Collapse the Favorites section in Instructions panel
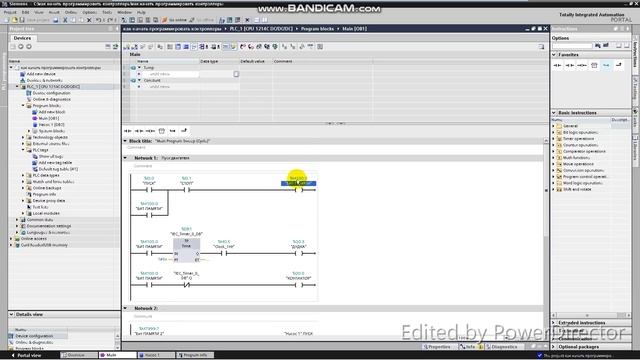This screenshot has width=640, height=360. (554, 55)
